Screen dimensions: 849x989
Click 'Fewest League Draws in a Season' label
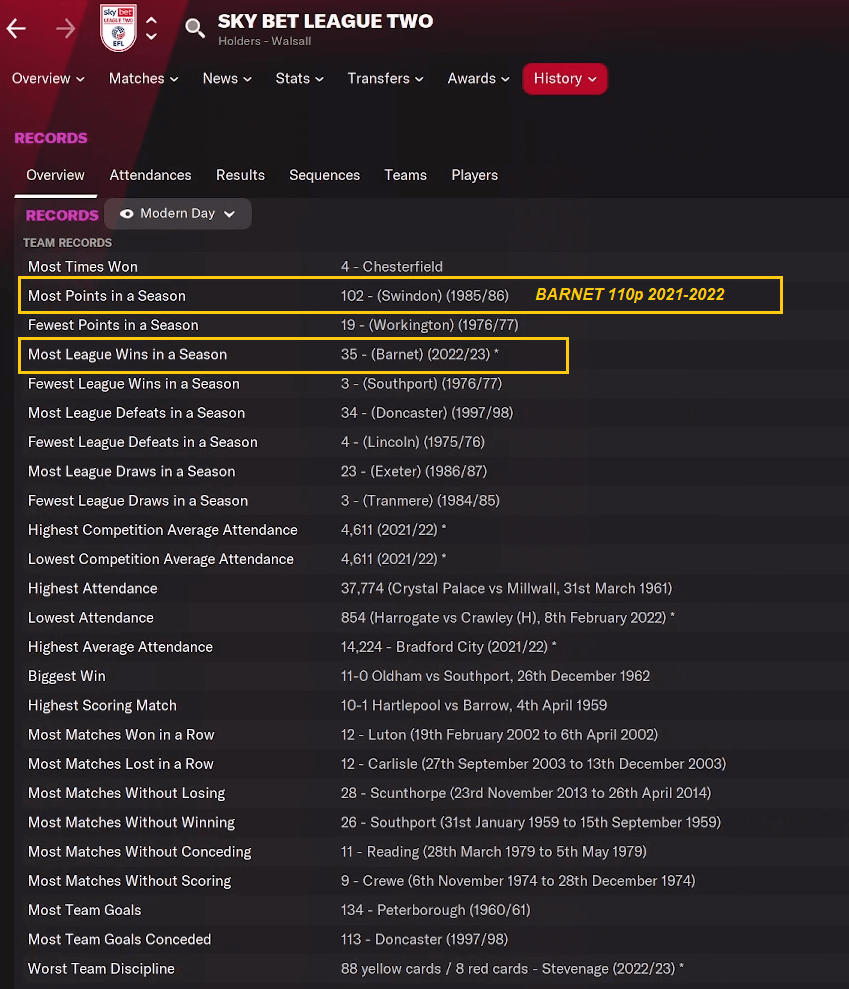138,501
